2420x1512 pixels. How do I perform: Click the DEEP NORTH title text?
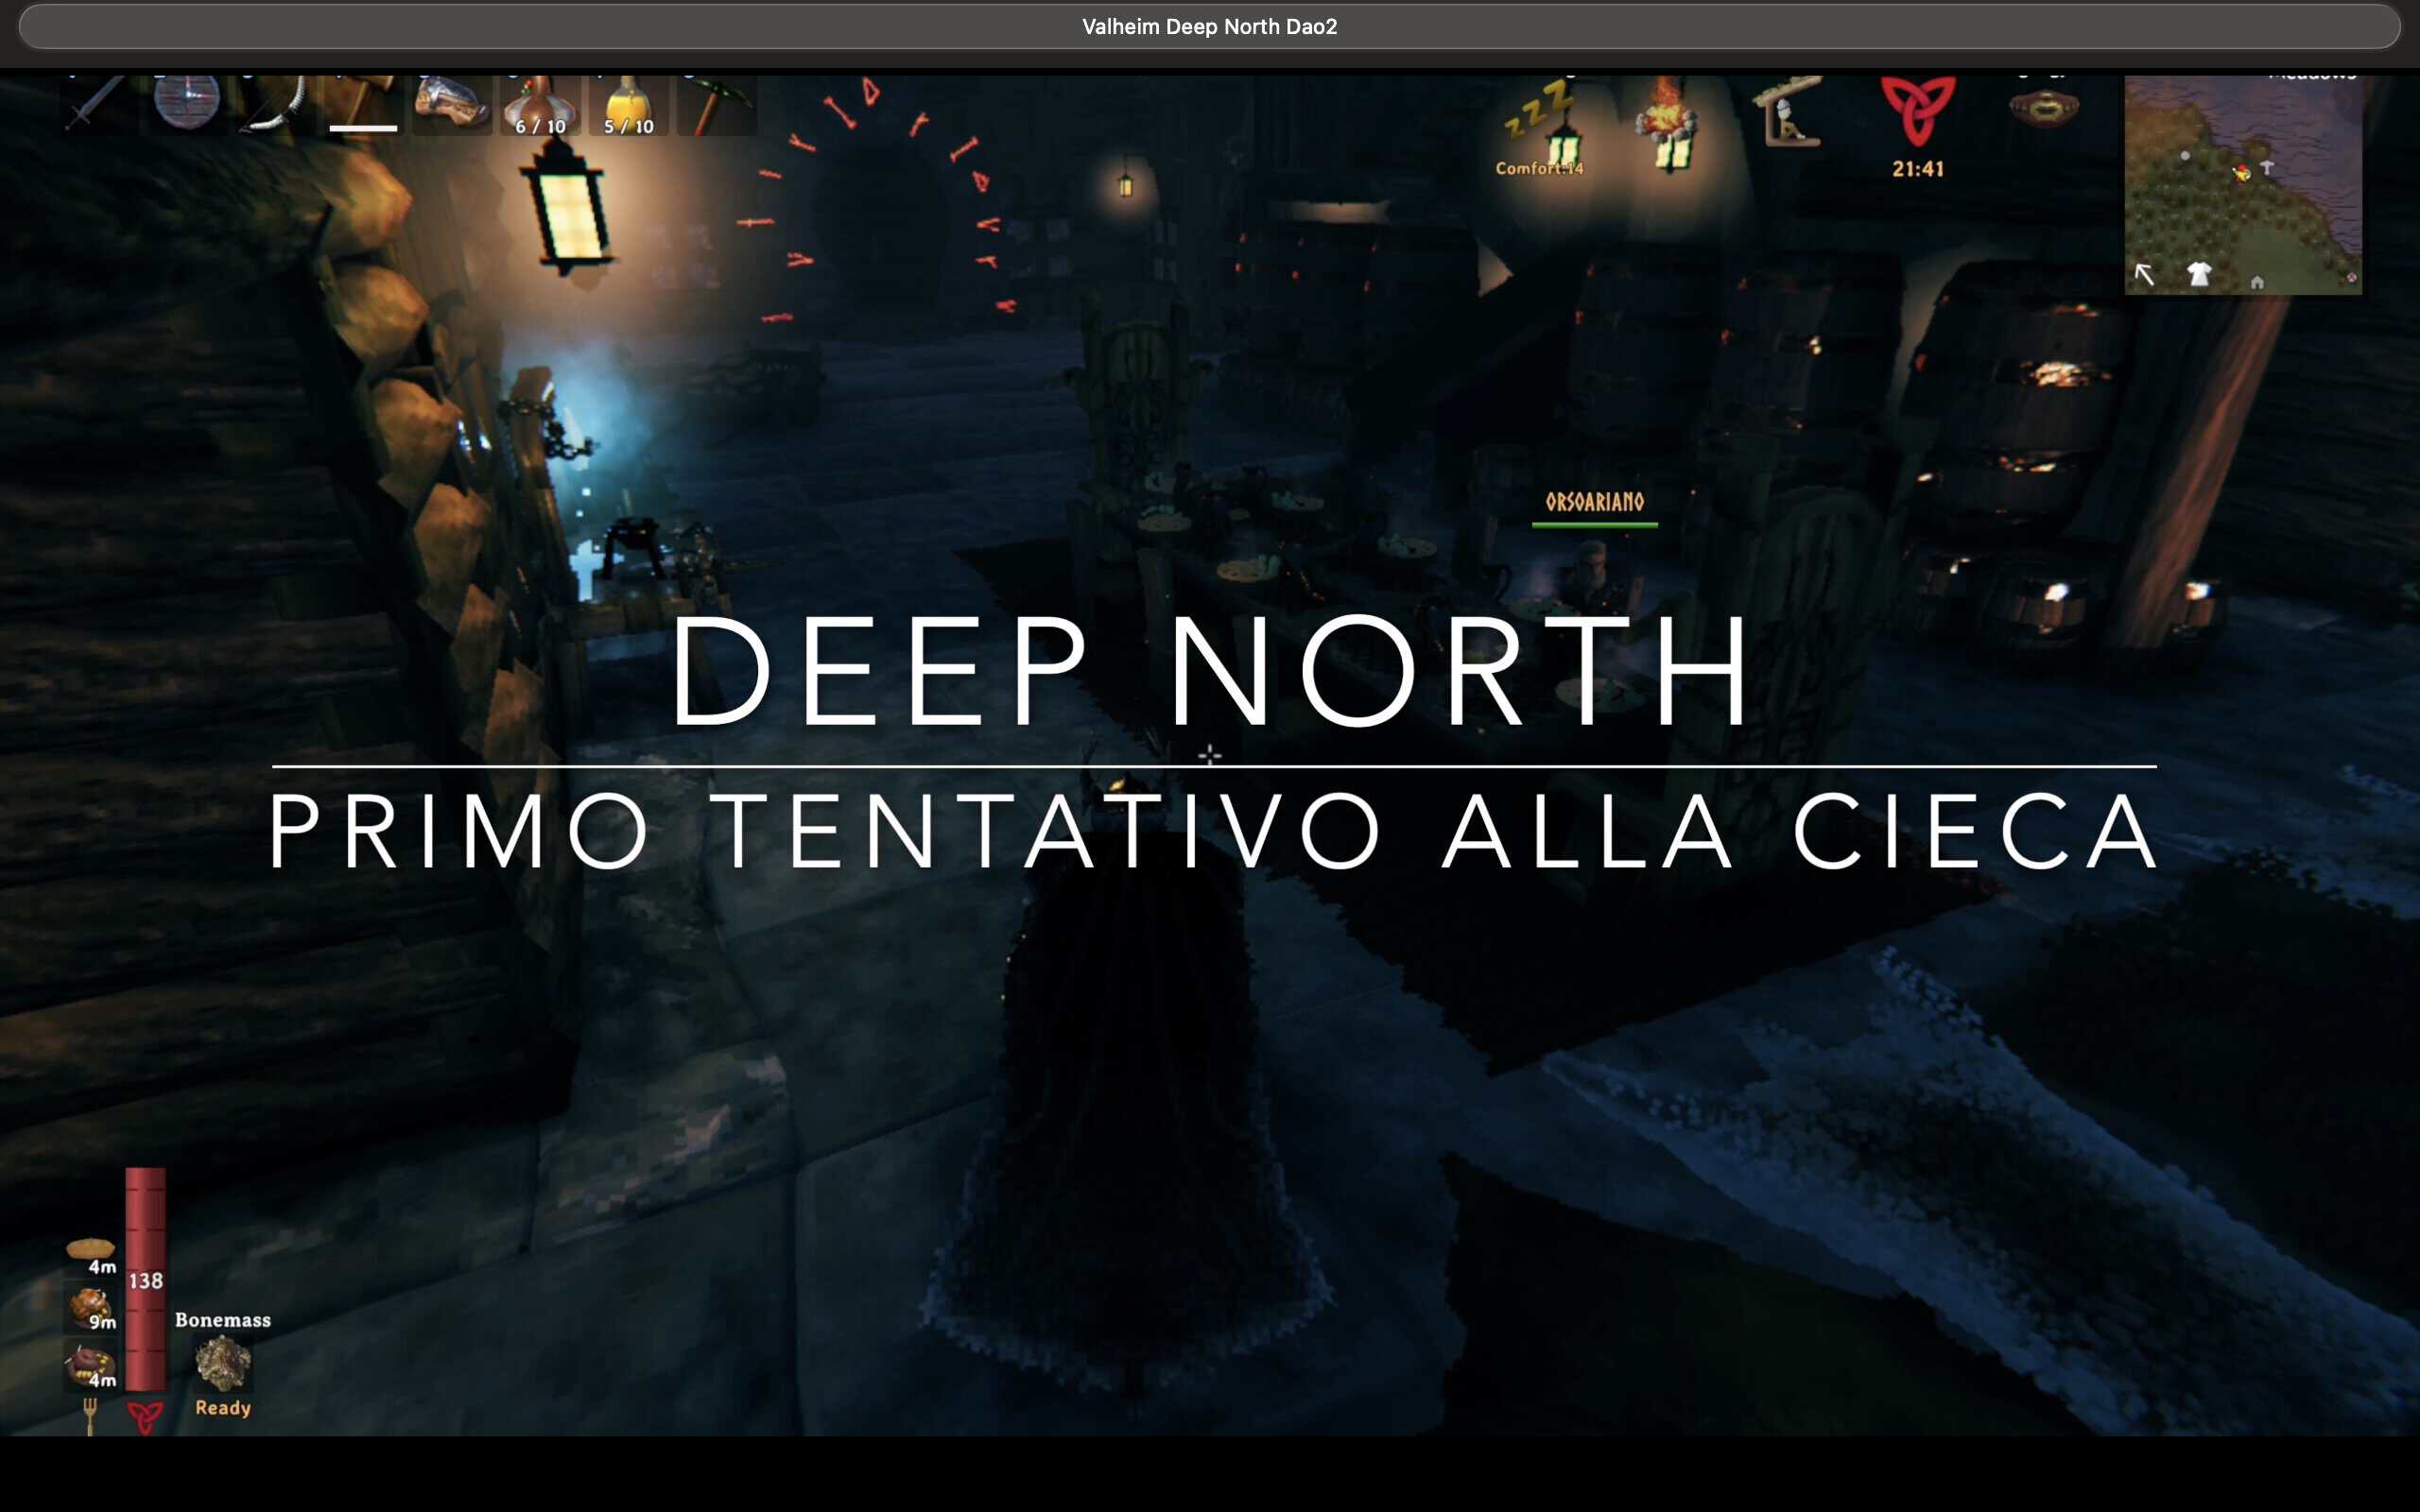(x=1210, y=671)
